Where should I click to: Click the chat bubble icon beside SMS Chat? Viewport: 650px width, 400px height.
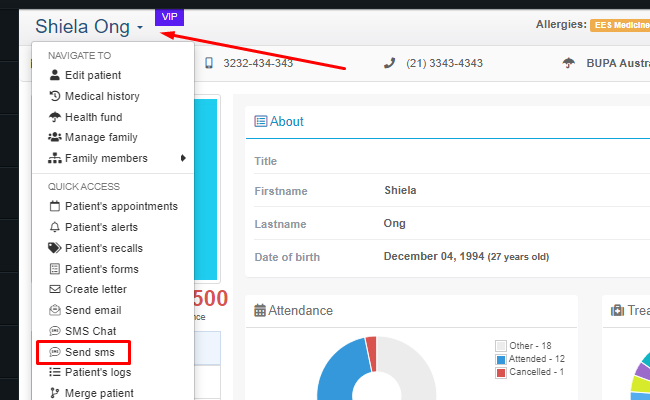tap(55, 331)
